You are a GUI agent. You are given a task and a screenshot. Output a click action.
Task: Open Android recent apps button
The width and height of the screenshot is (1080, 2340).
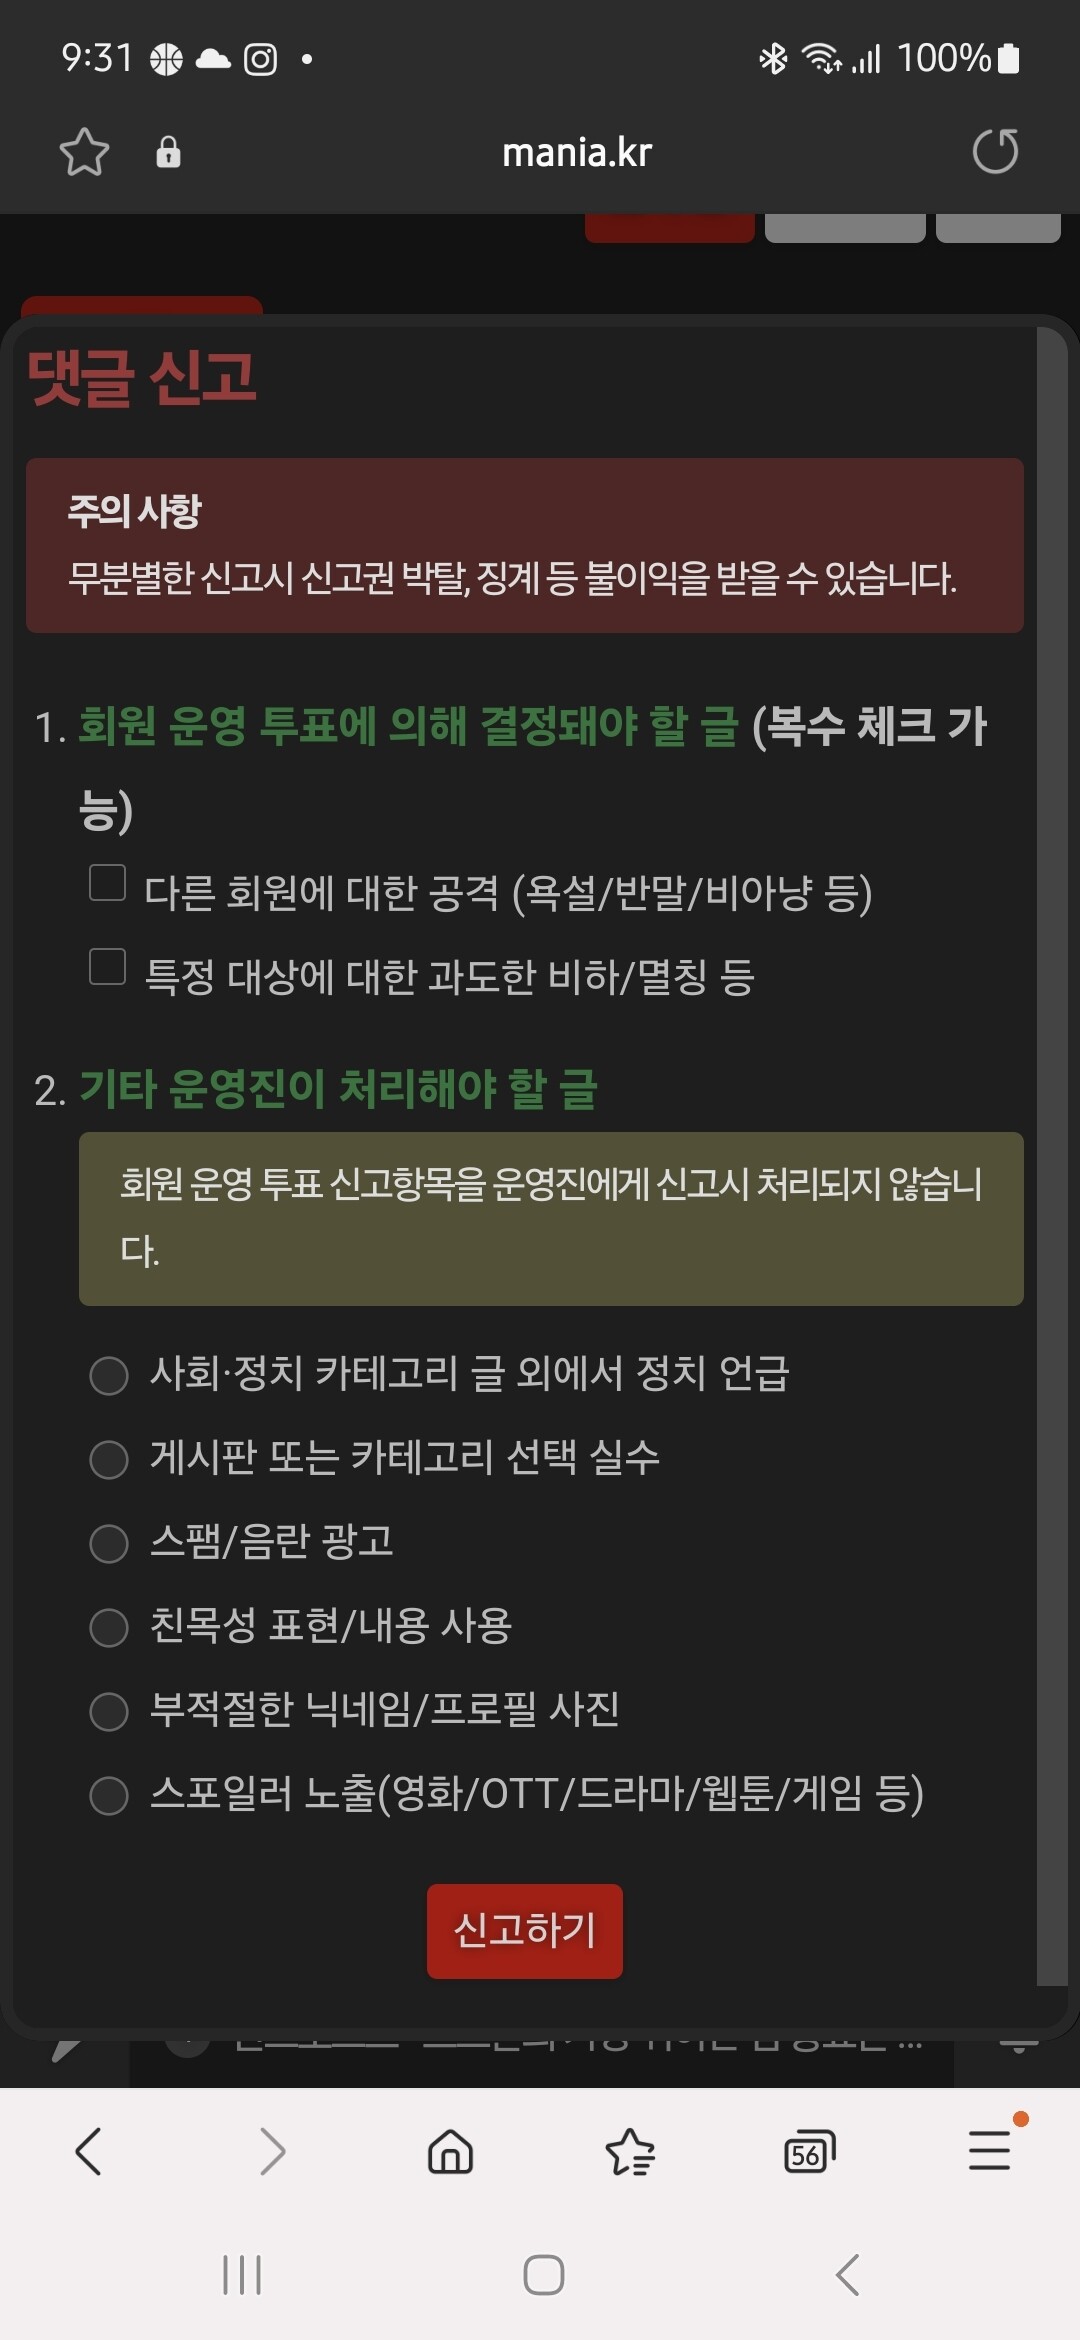tap(242, 2275)
